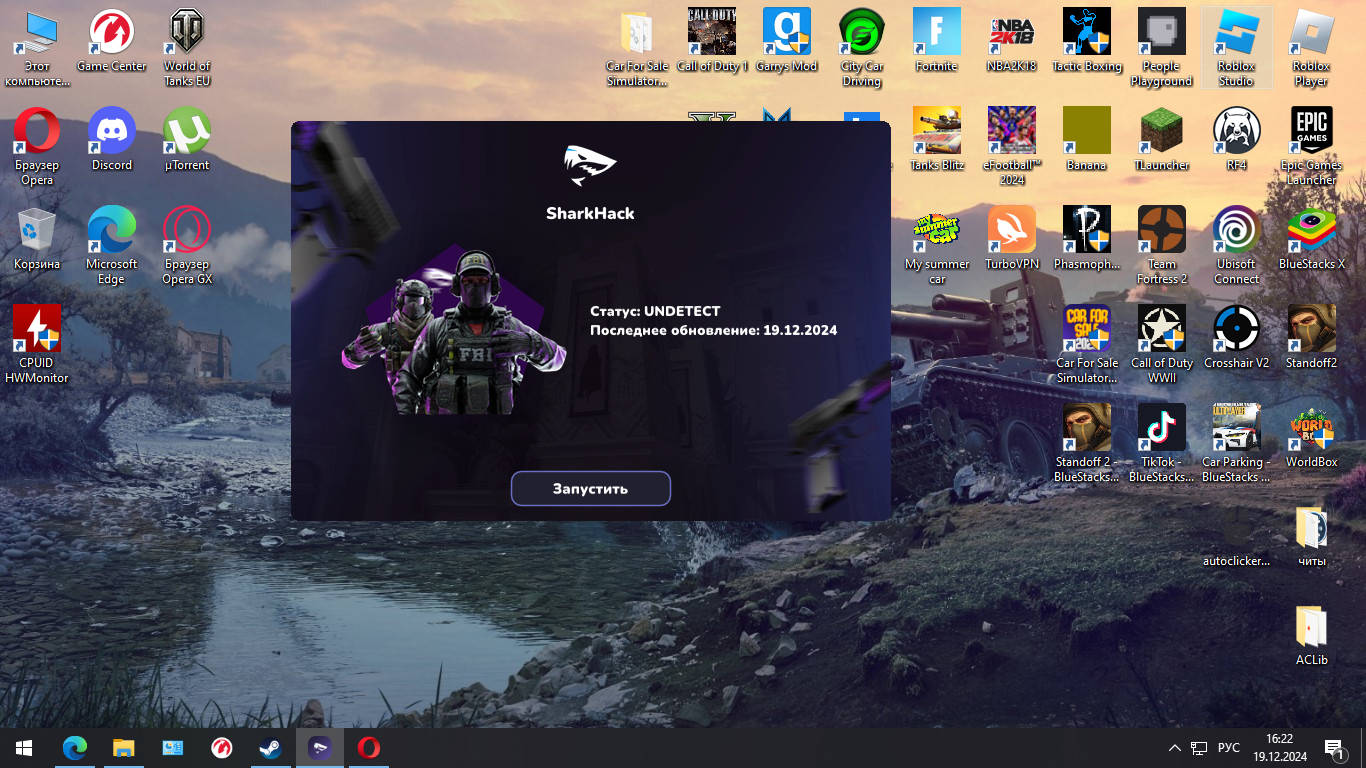Select the читы folder
The width and height of the screenshot is (1366, 768).
point(1312,535)
